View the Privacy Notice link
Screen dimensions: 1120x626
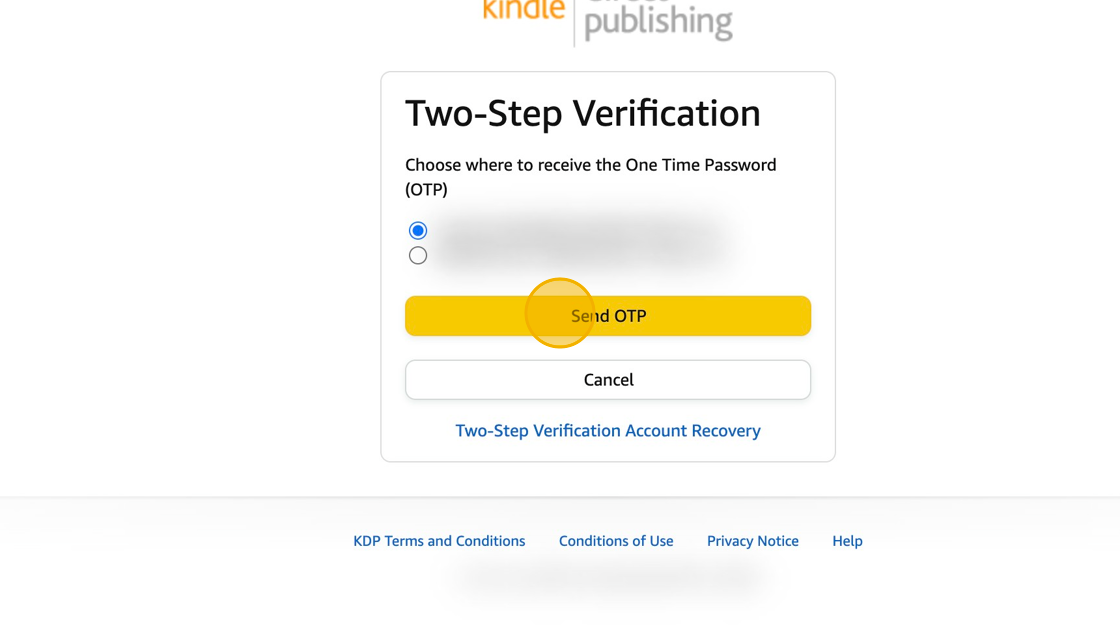click(x=753, y=541)
